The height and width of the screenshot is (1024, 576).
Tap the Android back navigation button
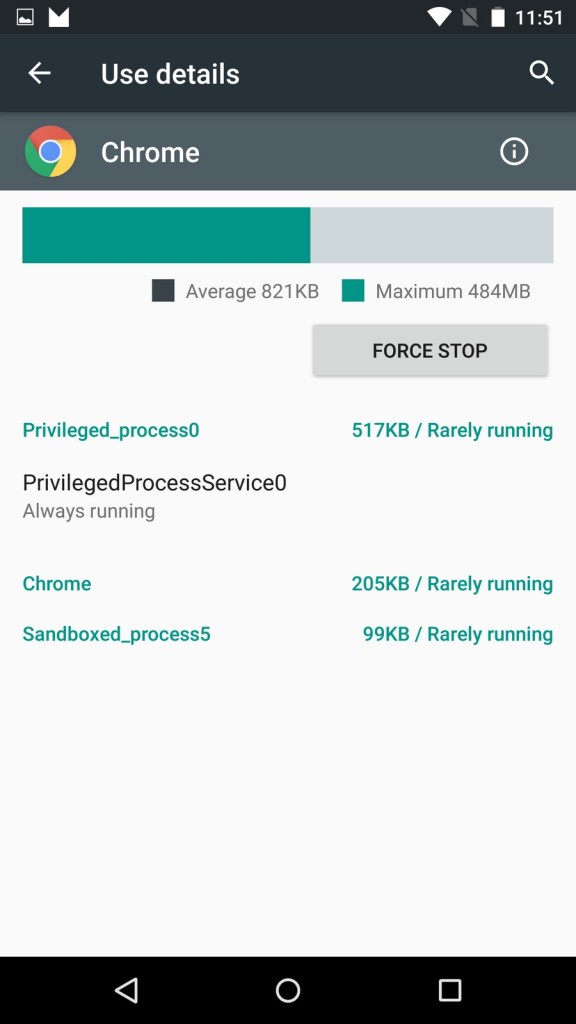click(126, 990)
